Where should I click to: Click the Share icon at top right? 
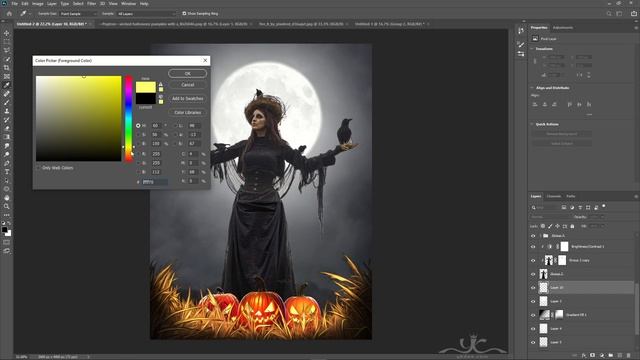tap(633, 13)
